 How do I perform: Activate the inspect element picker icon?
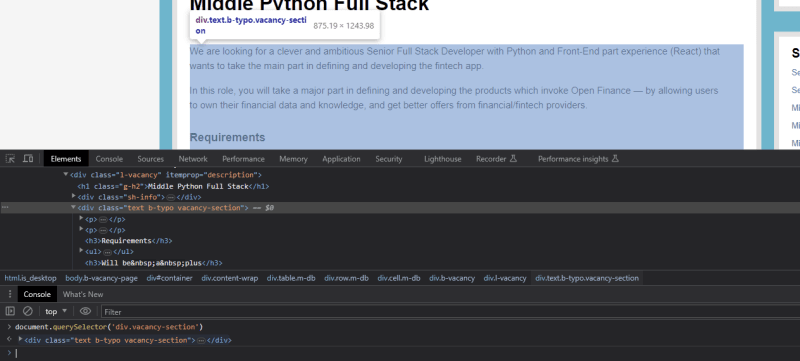[x=10, y=159]
